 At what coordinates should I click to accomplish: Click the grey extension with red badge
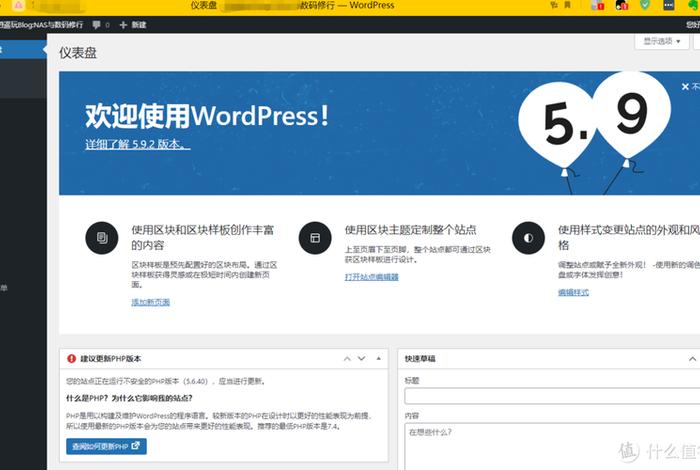pos(597,5)
